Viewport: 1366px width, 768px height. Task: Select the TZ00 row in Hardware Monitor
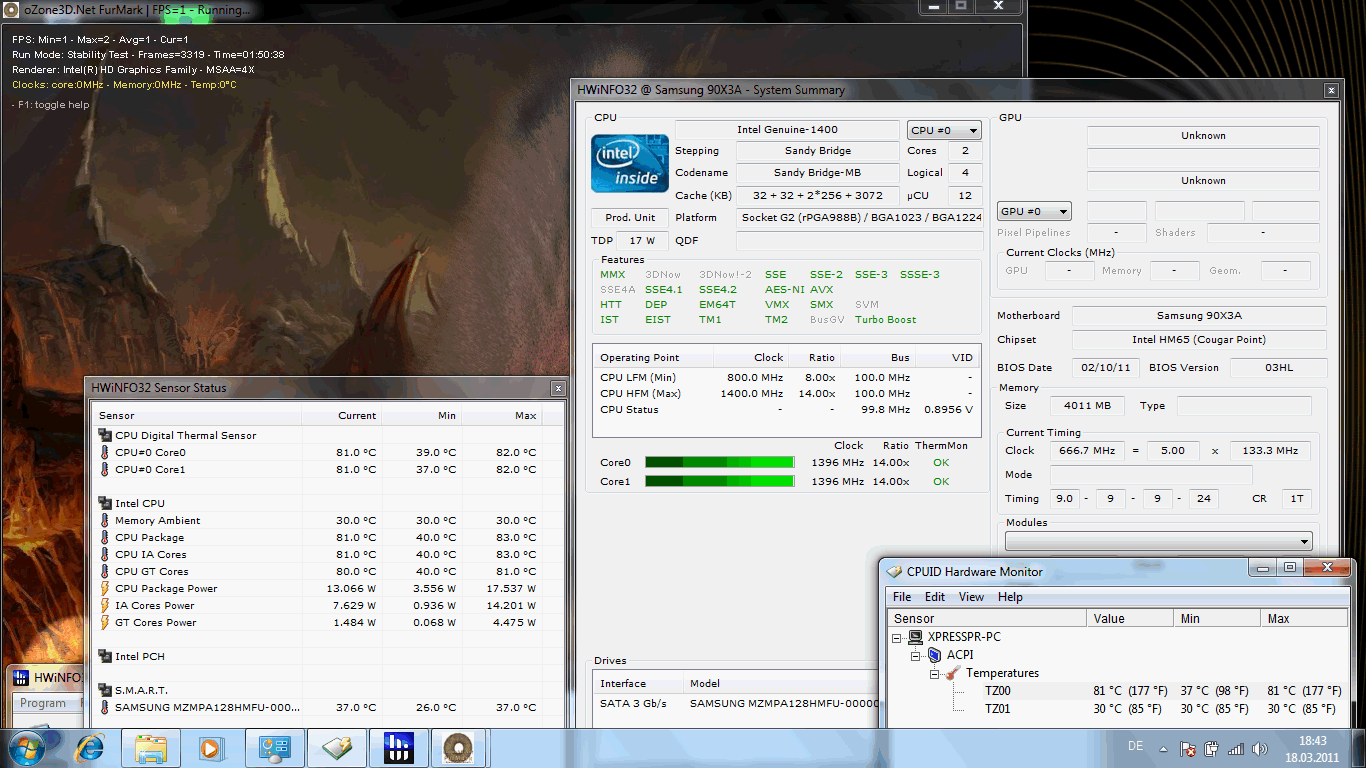click(x=1117, y=691)
